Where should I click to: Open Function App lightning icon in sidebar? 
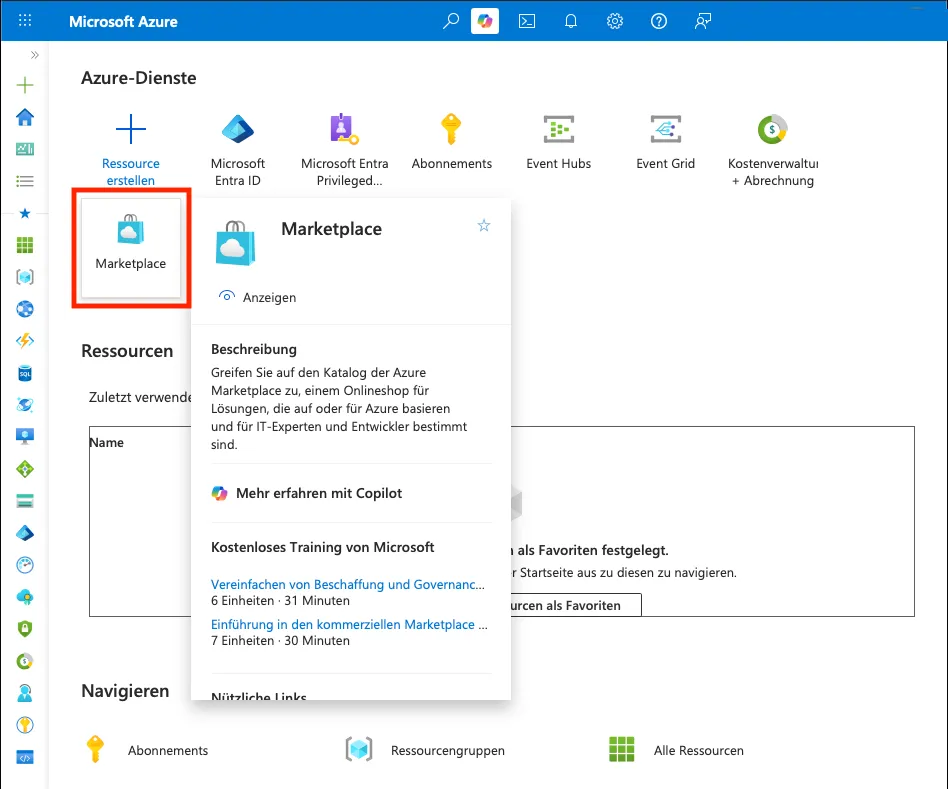tap(25, 341)
